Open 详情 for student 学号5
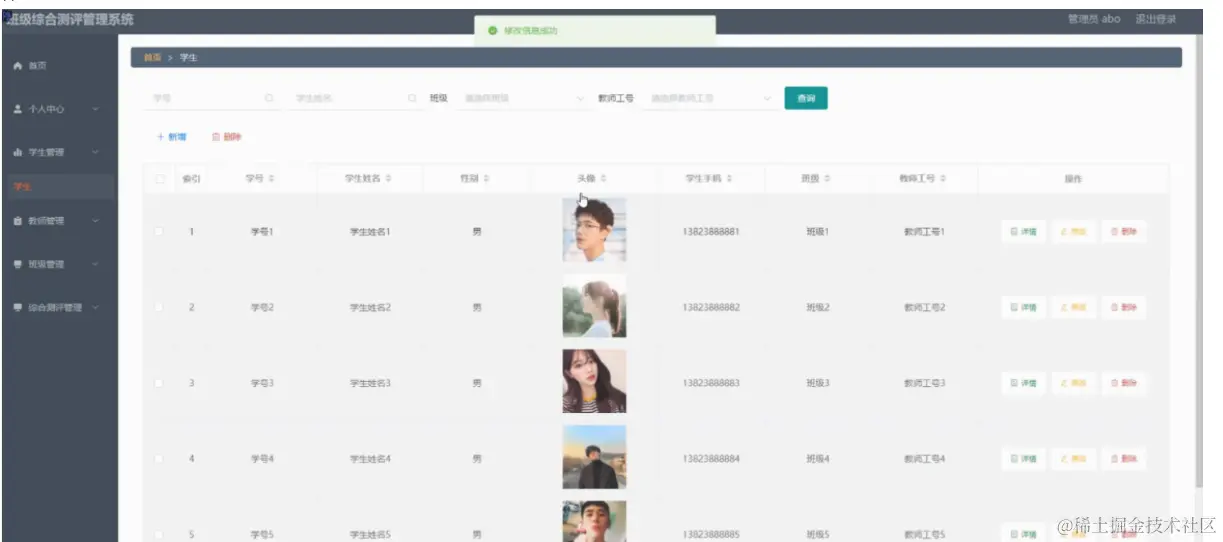The width and height of the screenshot is (1223, 542). click(x=1023, y=533)
